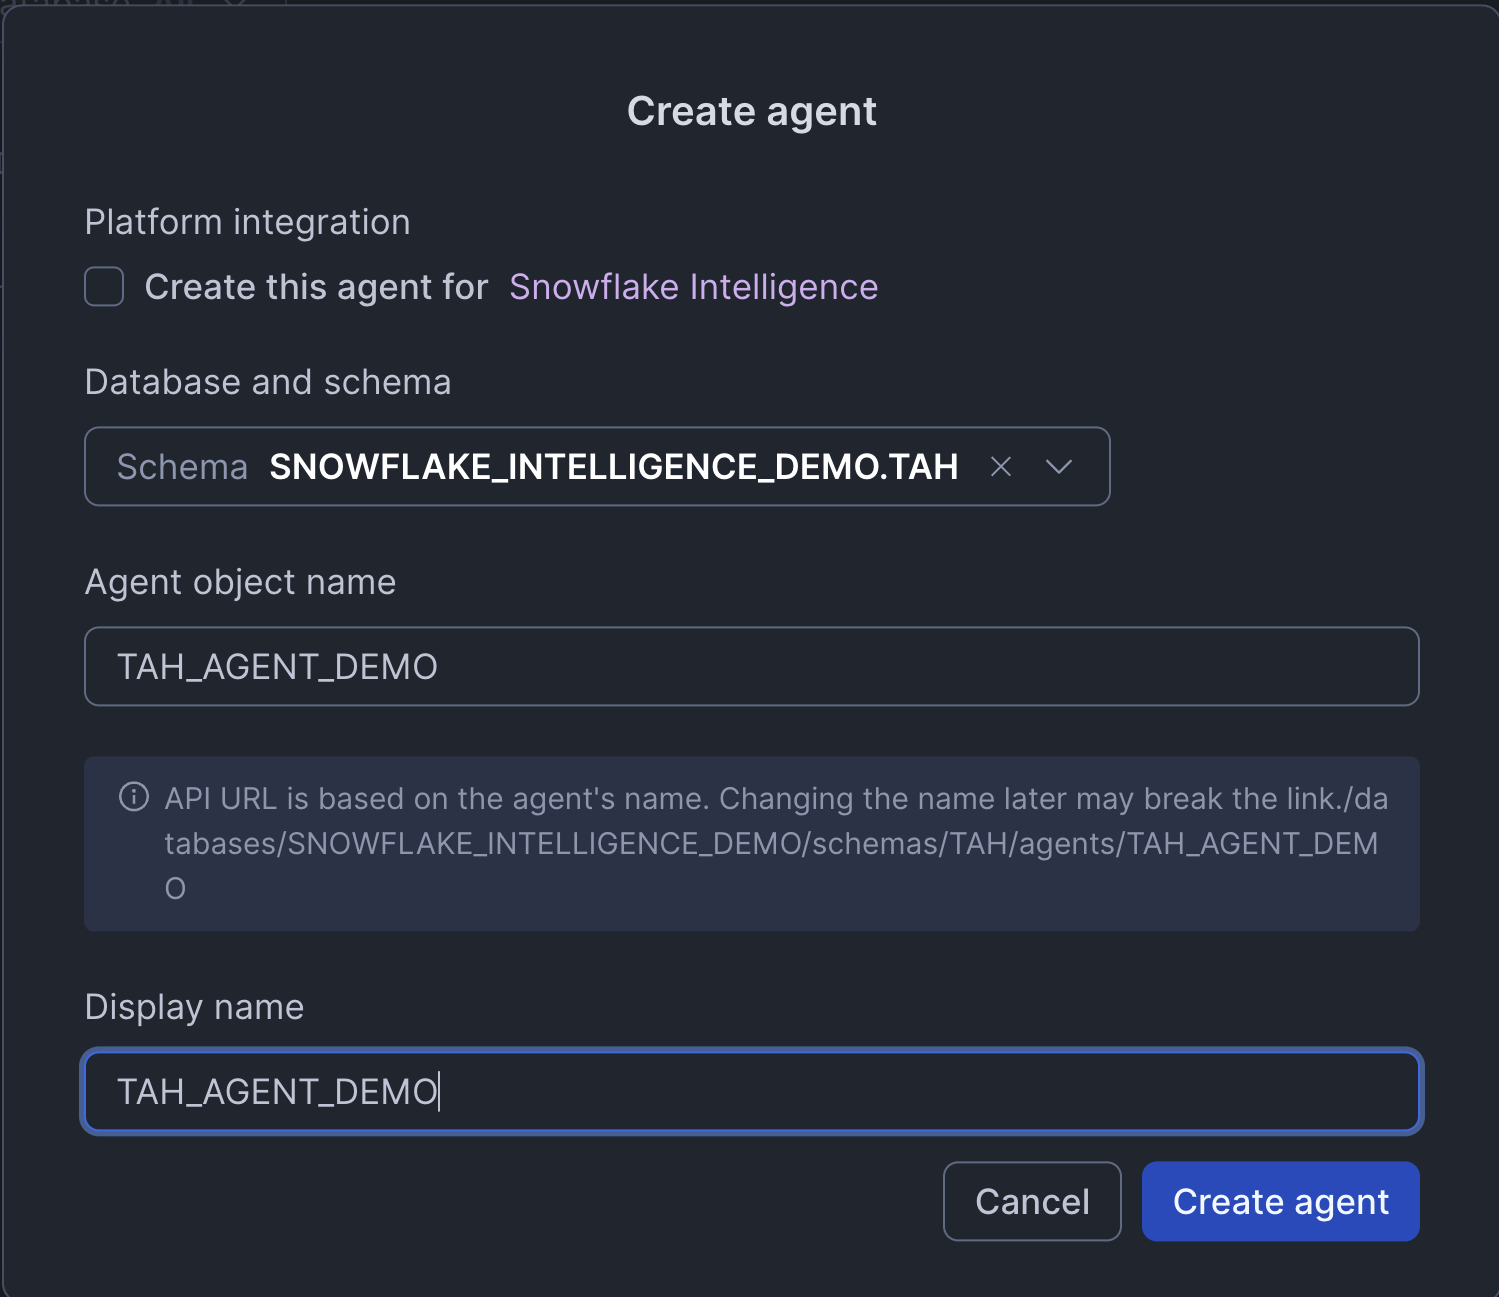Enable the Snowflake Intelligence agent checkbox
Image resolution: width=1499 pixels, height=1297 pixels.
click(104, 287)
